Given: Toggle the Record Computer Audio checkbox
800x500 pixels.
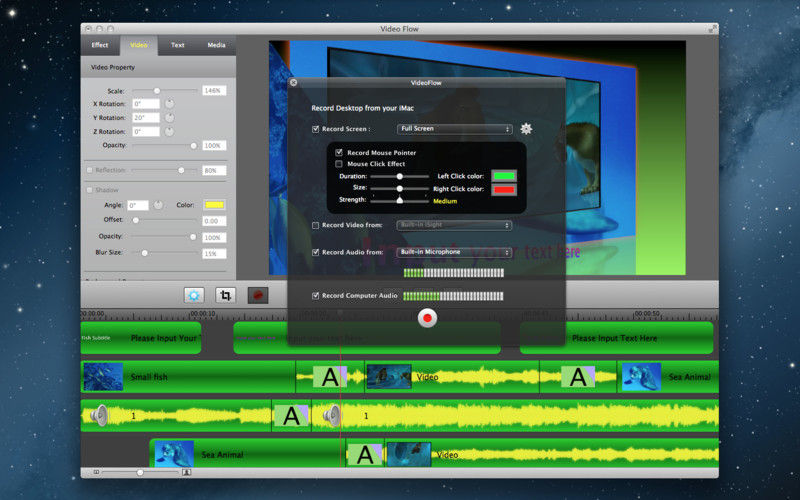Looking at the screenshot, I should tap(315, 295).
